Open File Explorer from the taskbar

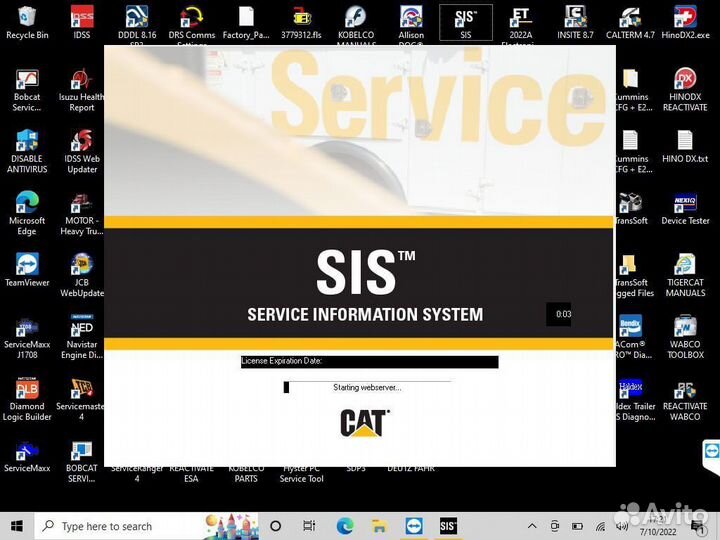[379, 526]
